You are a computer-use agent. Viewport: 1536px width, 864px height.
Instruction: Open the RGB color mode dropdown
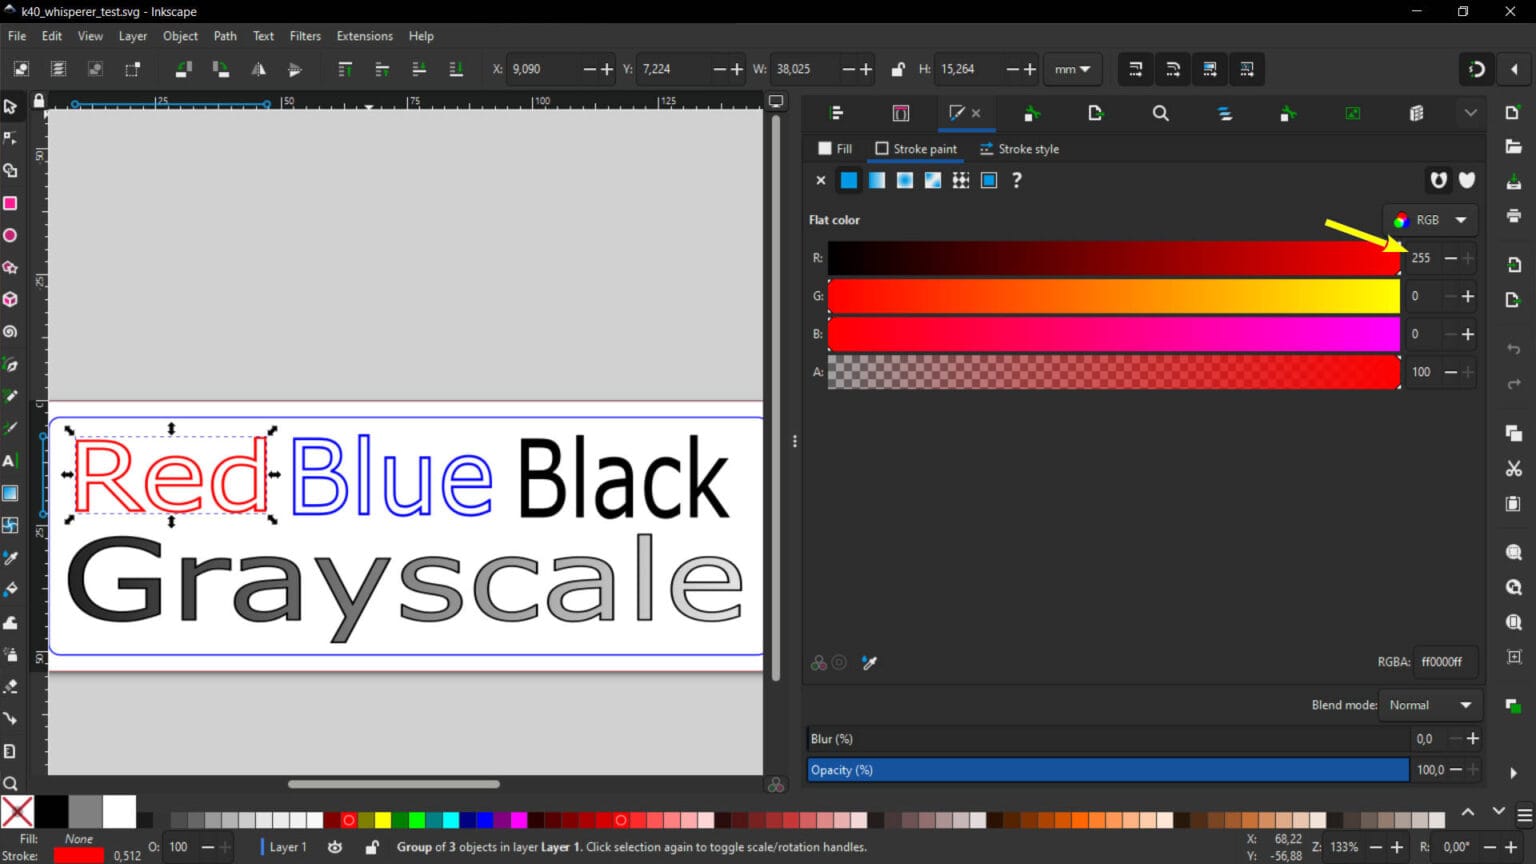click(x=1429, y=219)
